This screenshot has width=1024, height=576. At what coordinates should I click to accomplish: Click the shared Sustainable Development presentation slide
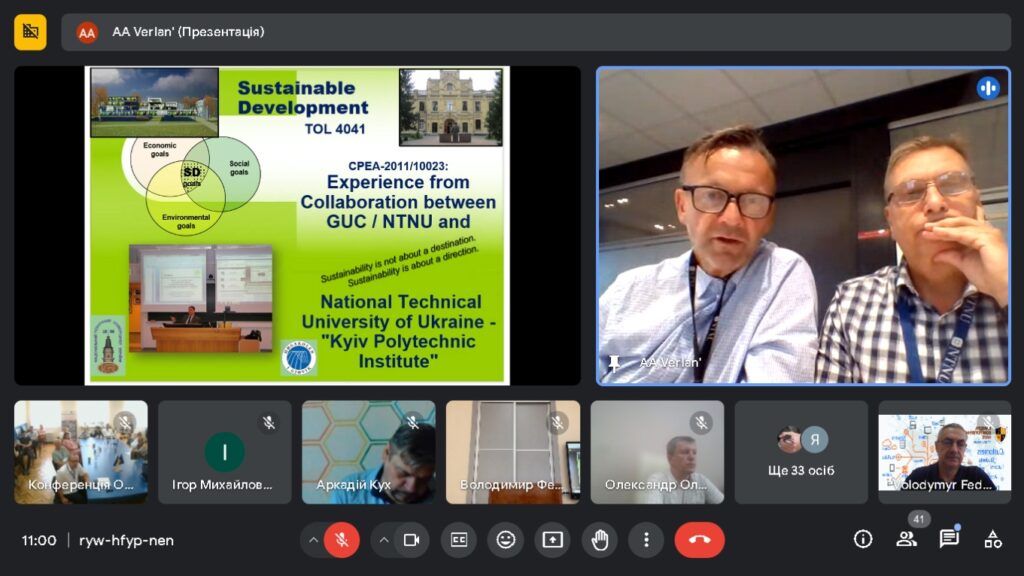[297, 225]
